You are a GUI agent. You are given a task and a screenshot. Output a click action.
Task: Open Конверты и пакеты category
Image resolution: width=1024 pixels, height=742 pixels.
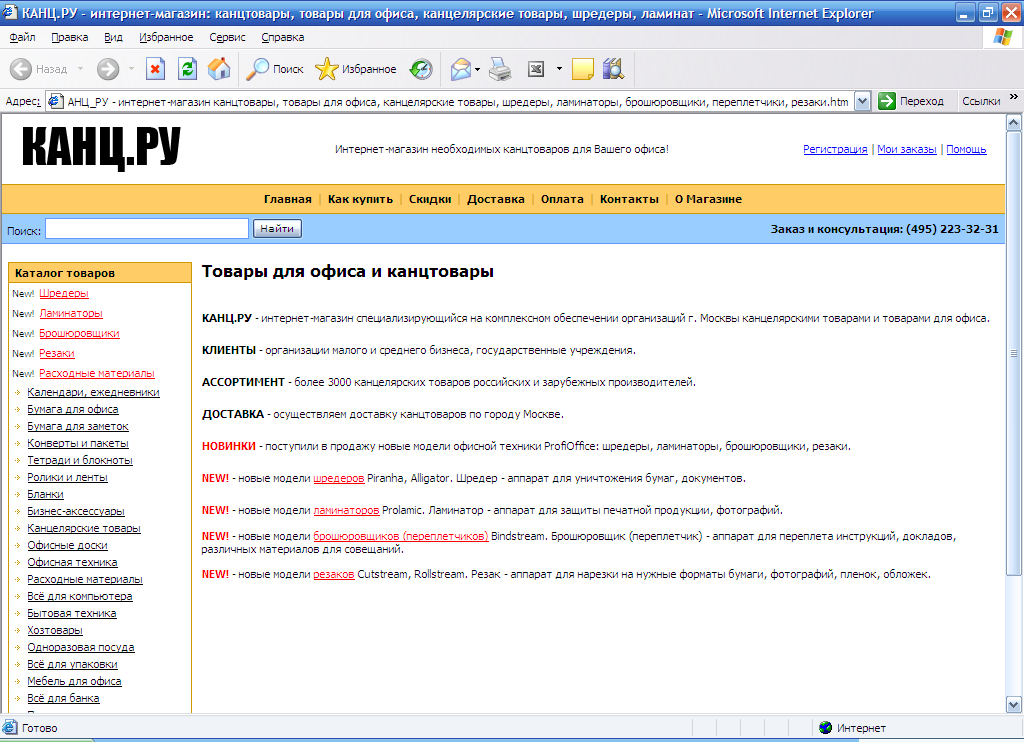click(x=78, y=444)
